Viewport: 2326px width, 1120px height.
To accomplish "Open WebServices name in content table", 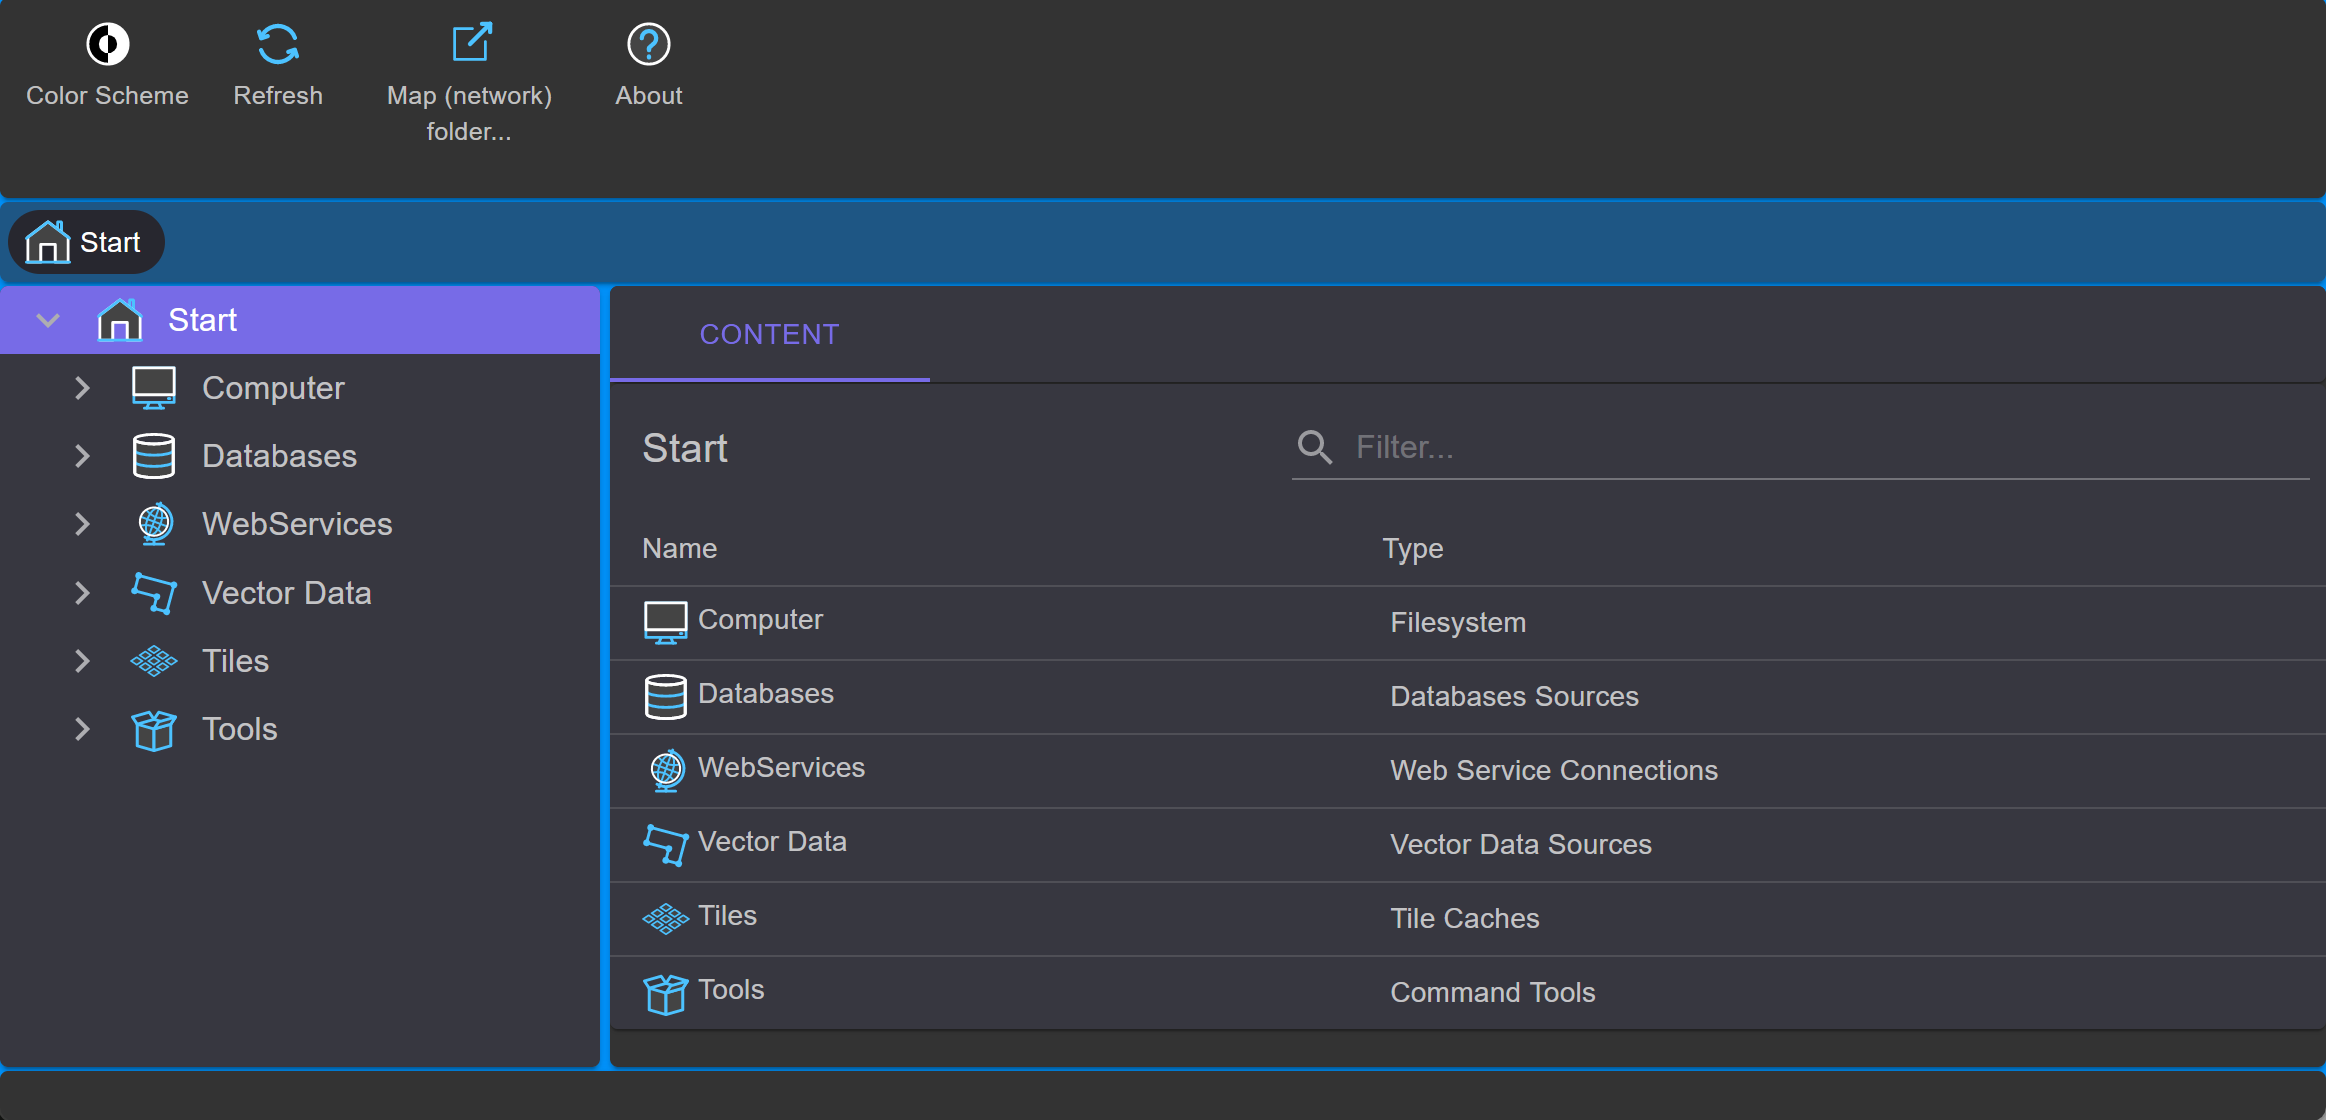I will click(781, 768).
